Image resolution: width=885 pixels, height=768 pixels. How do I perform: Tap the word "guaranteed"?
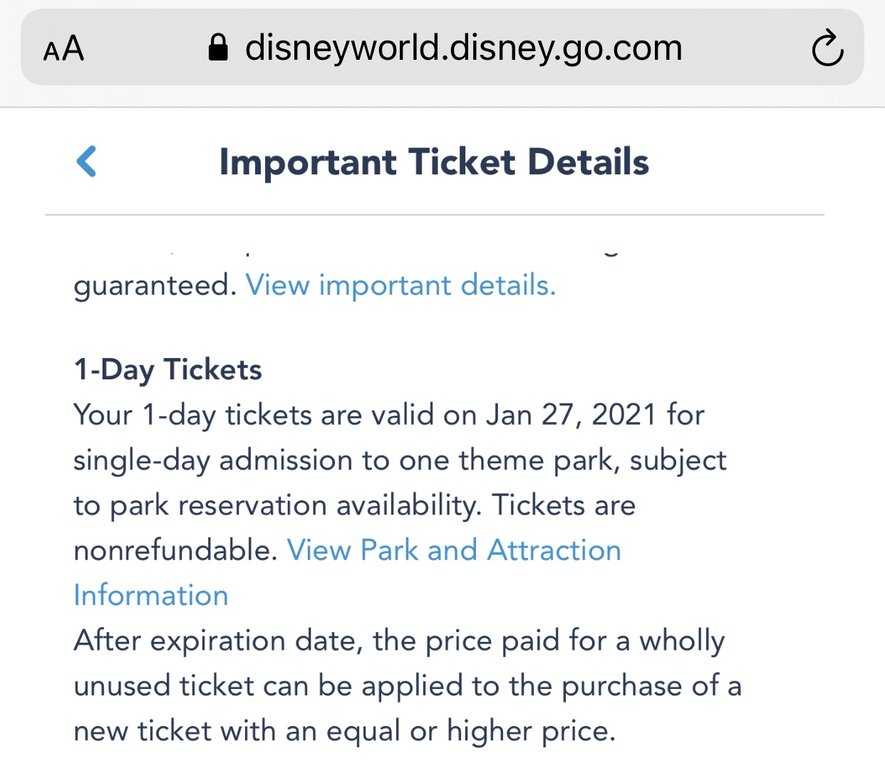(155, 285)
